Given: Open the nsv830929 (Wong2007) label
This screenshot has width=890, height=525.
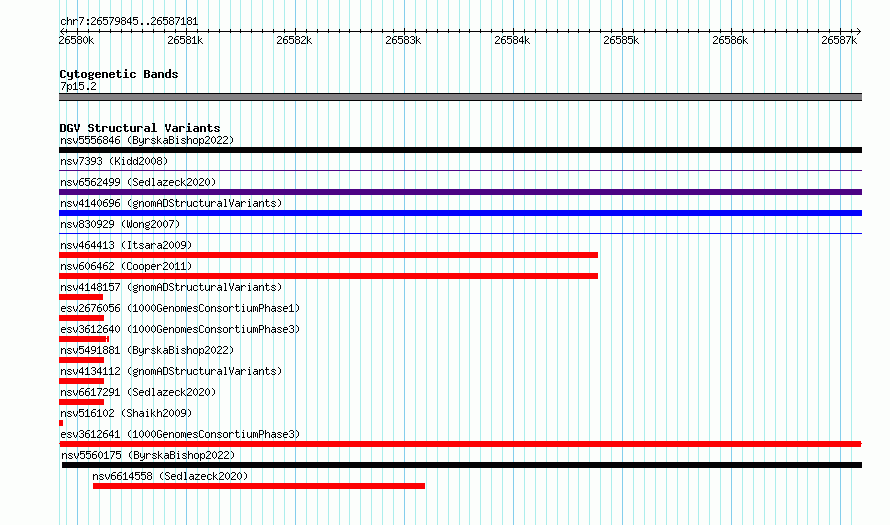Looking at the screenshot, I should click(120, 224).
